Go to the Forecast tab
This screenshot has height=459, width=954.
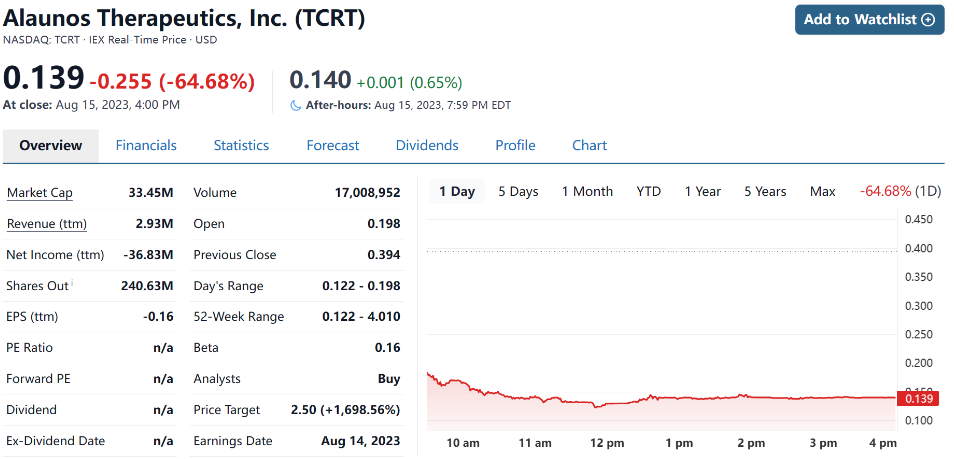(332, 145)
